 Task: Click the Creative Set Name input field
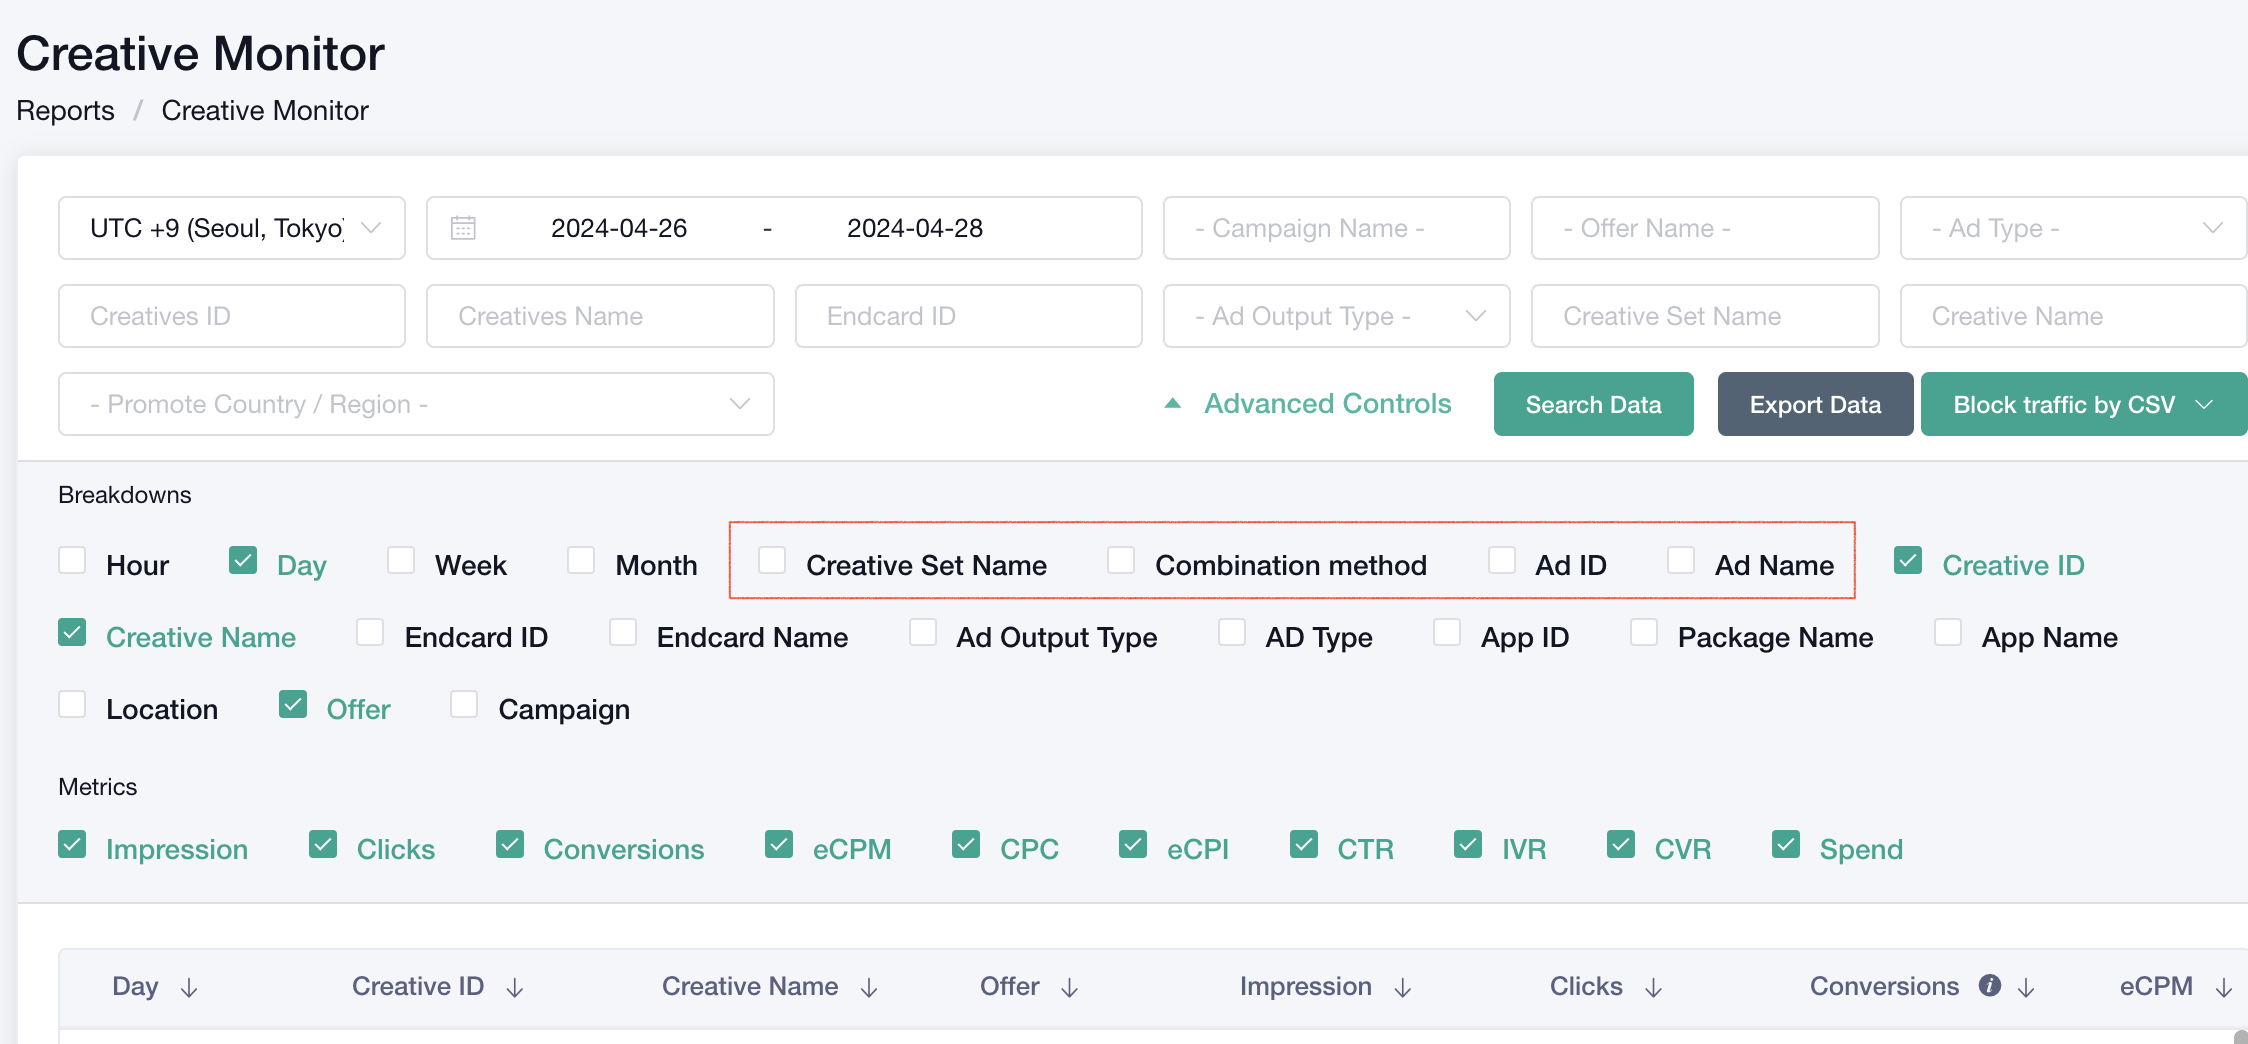pyautogui.click(x=1705, y=316)
